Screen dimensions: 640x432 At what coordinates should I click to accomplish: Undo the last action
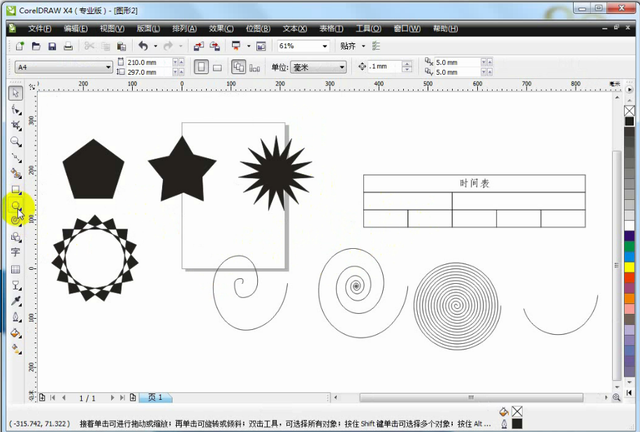143,46
